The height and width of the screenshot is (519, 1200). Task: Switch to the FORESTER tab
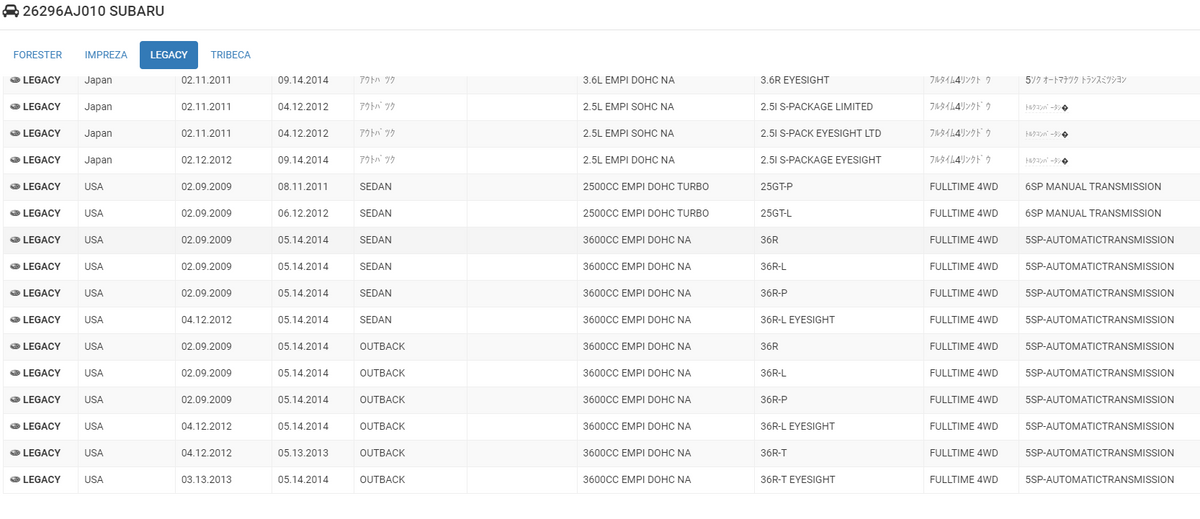[x=38, y=55]
